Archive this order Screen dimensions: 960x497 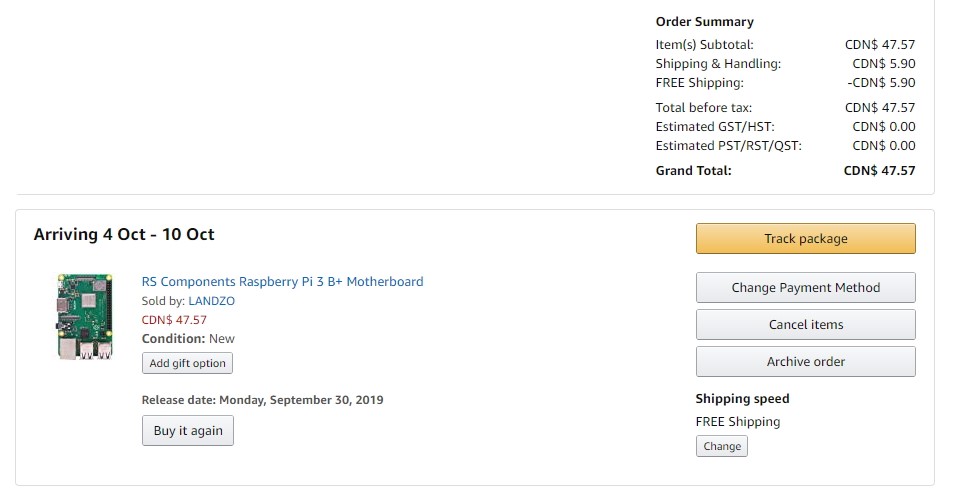coord(805,362)
